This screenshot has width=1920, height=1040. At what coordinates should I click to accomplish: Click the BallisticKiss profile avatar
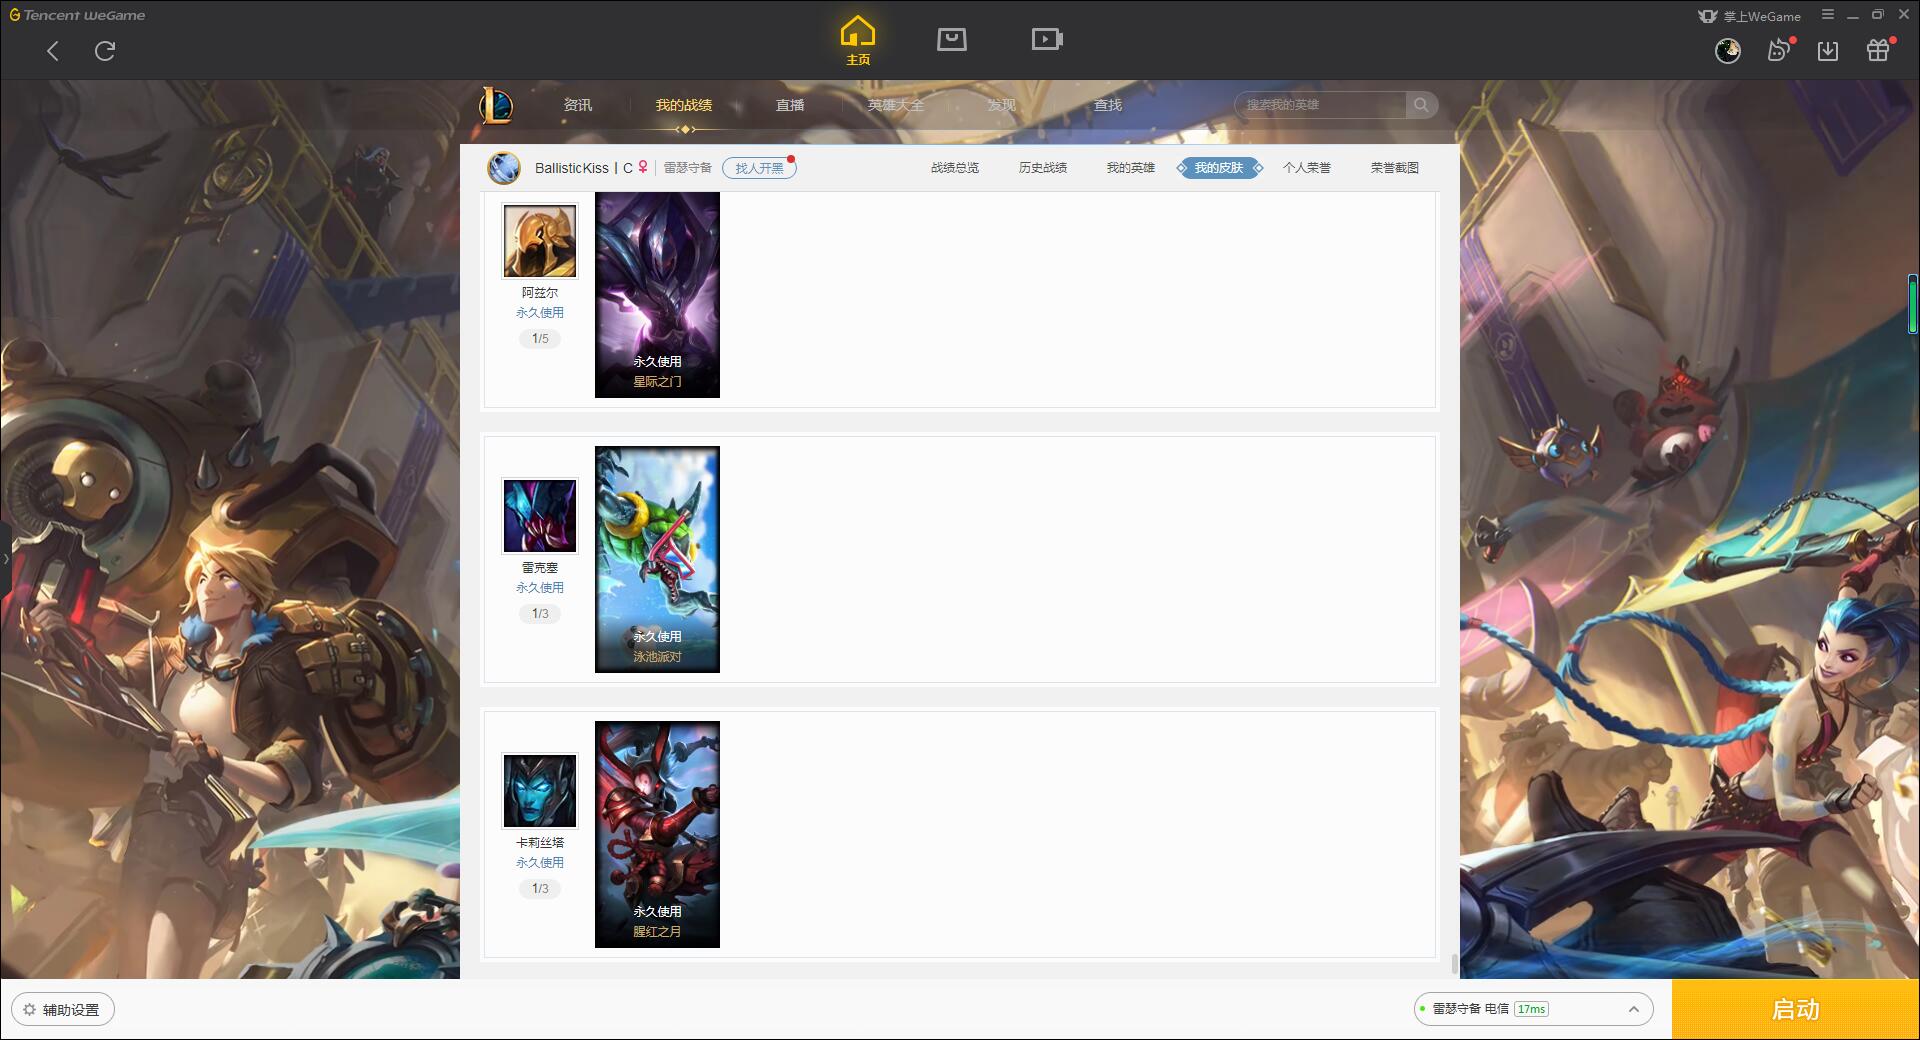click(x=504, y=168)
